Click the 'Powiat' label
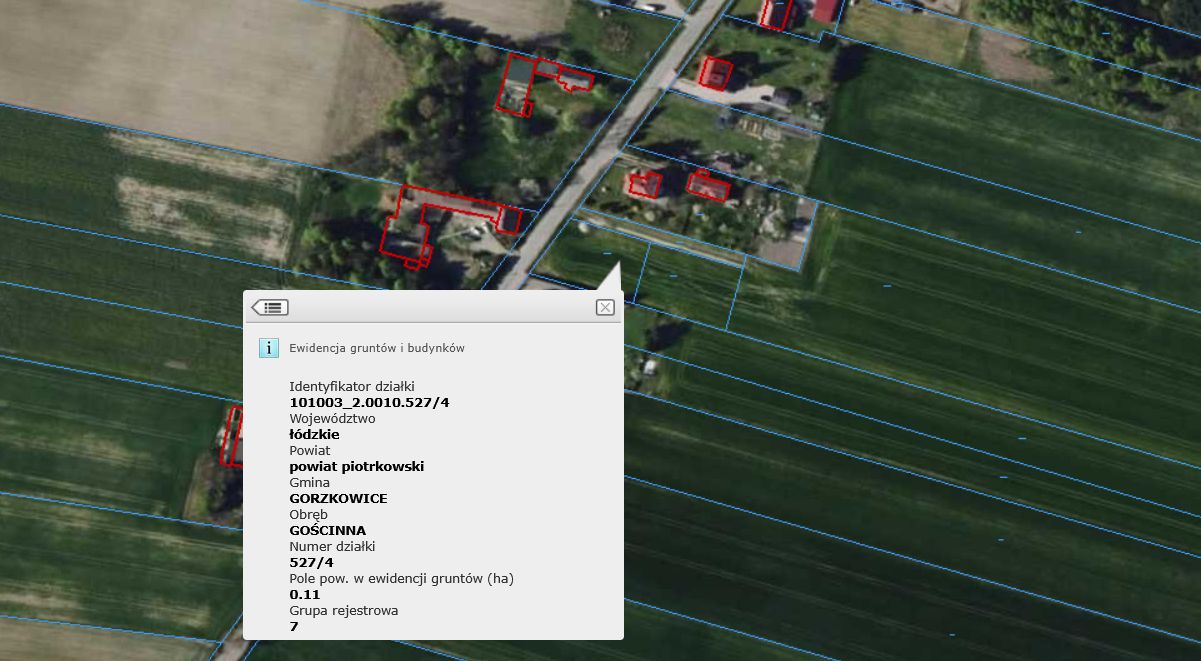 tap(309, 450)
